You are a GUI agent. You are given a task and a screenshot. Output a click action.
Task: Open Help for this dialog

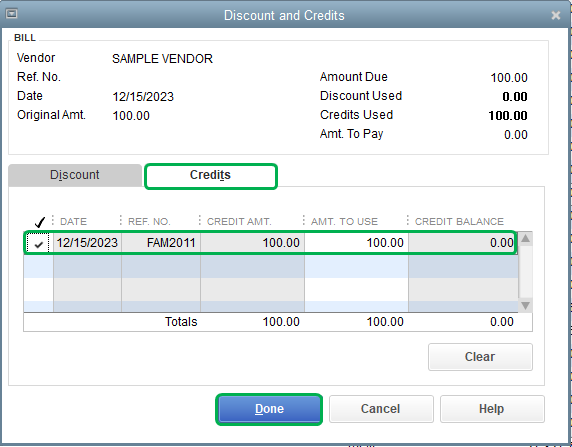[492, 409]
